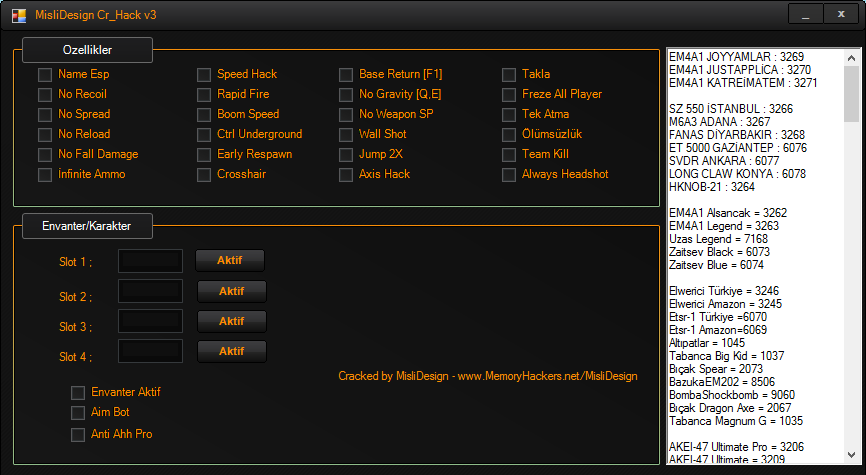Enable Wall Shot checkbox
Screen dimensions: 866x475
click(x=346, y=134)
